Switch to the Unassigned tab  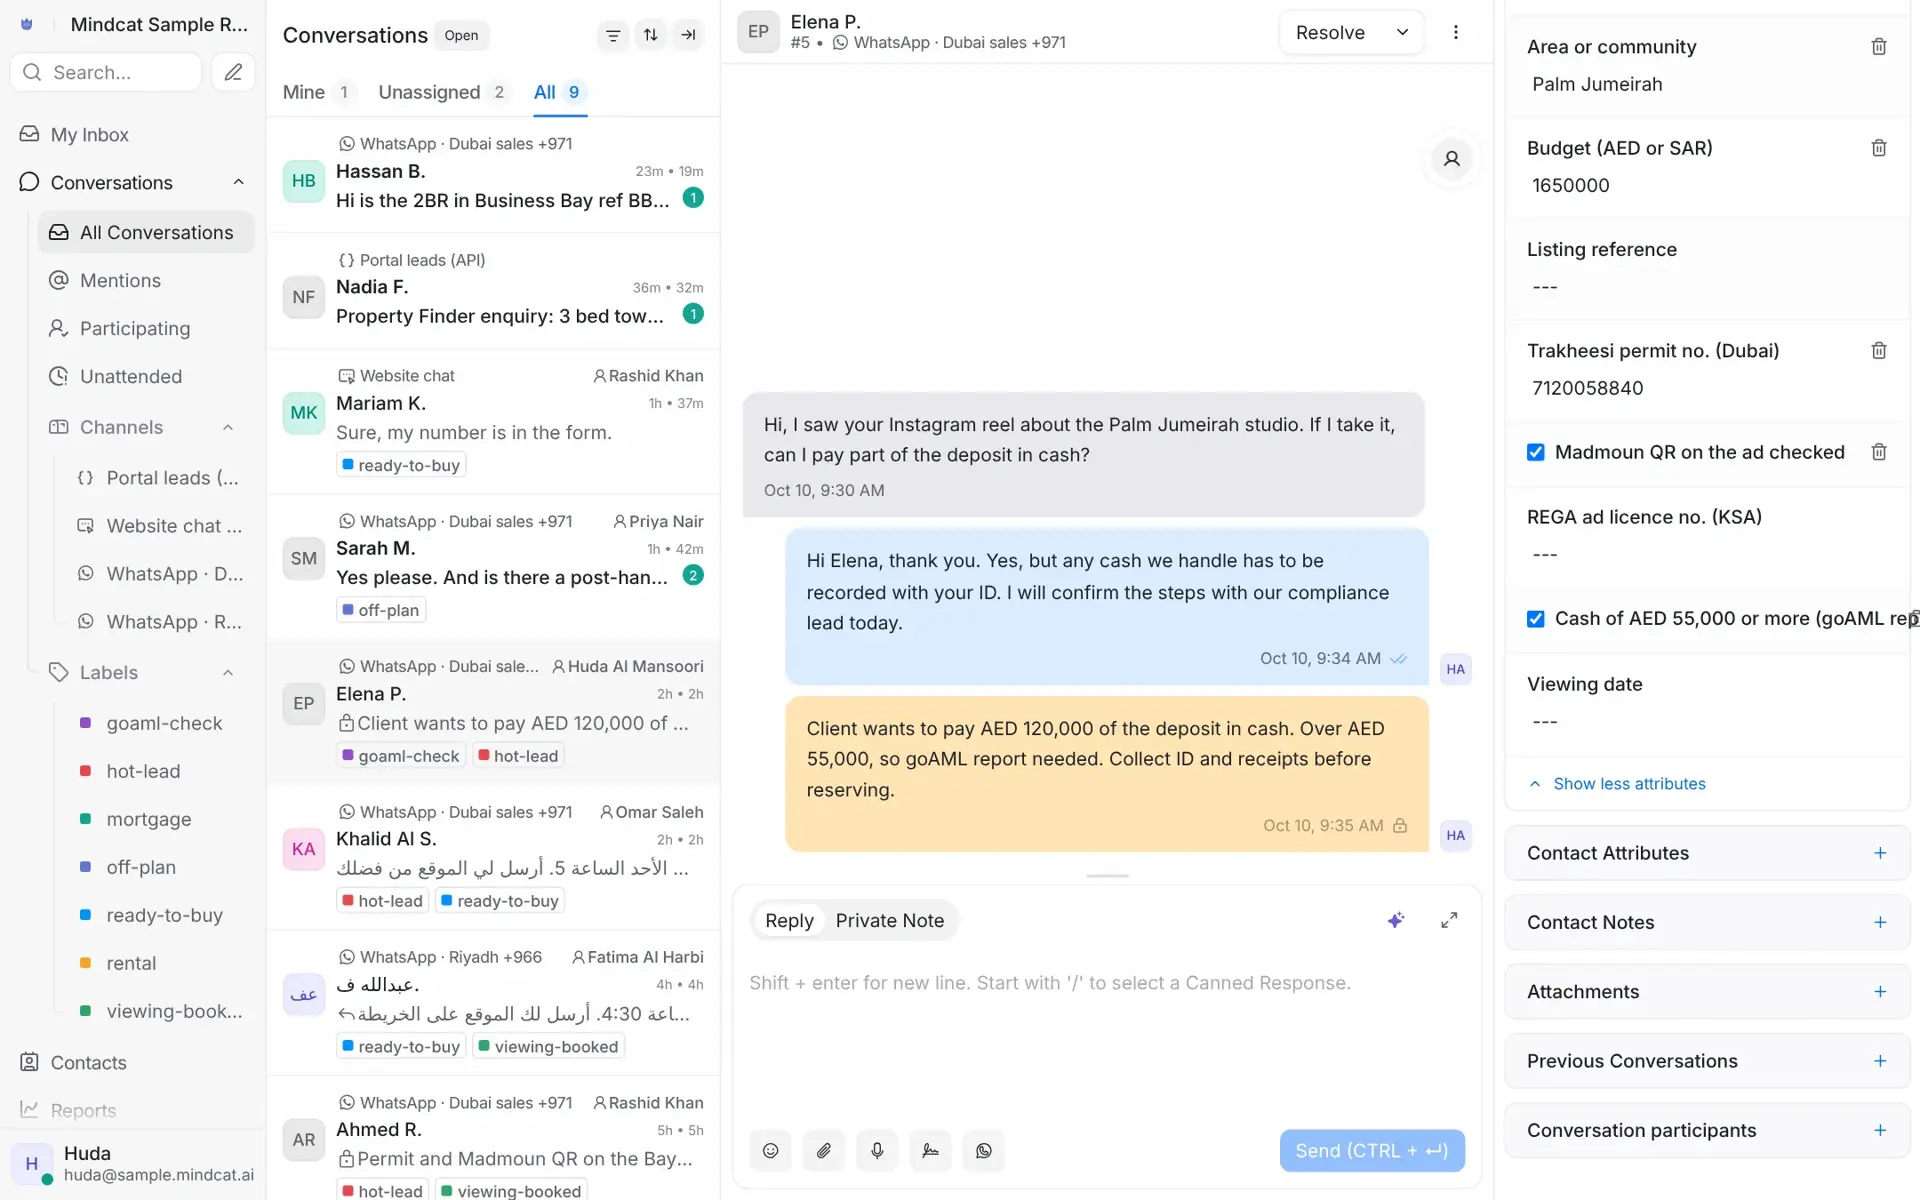443,92
